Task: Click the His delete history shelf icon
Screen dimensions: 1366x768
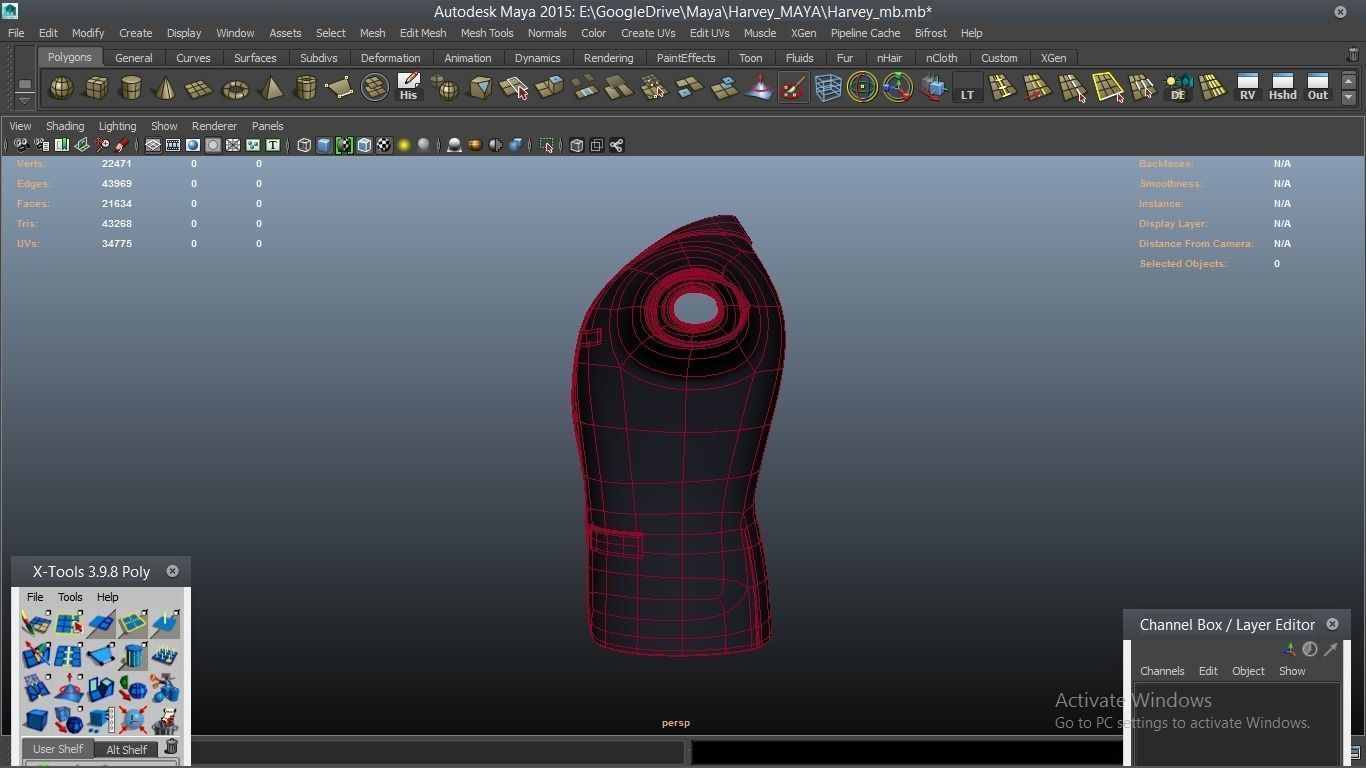Action: (x=408, y=88)
